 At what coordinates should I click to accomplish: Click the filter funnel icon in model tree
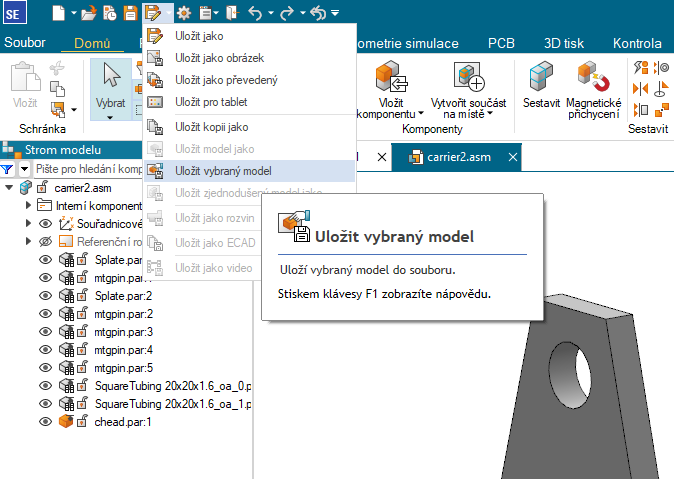pos(8,169)
